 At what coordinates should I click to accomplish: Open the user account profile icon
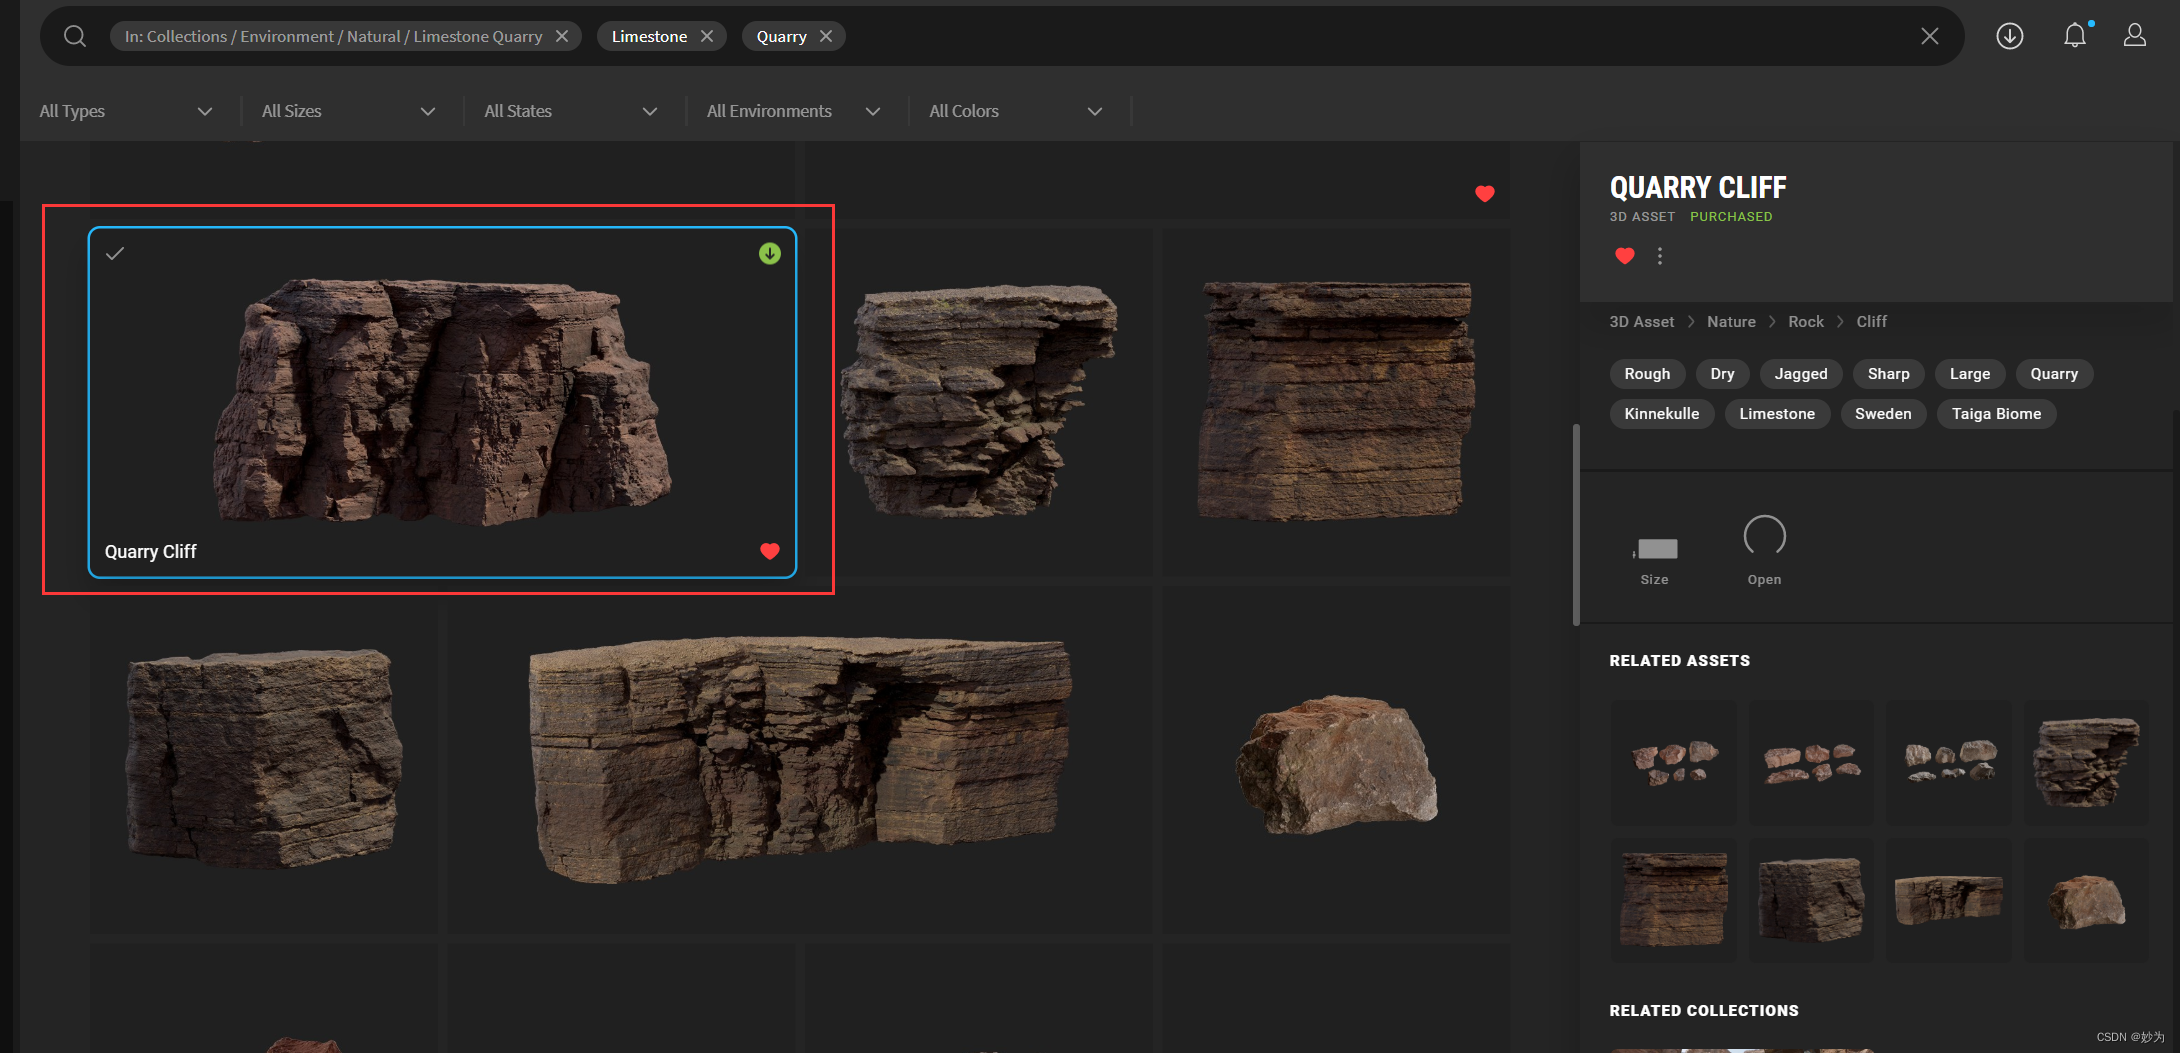(2134, 36)
